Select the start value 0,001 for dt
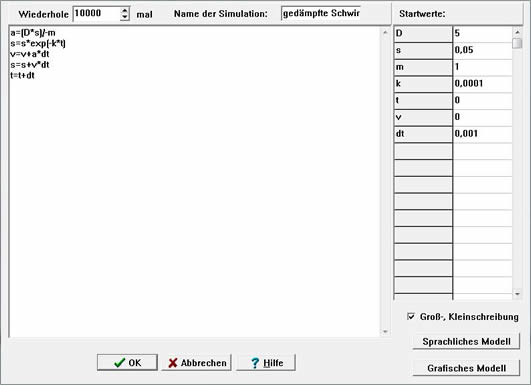Screen dimensions: 531x385 click(482, 134)
